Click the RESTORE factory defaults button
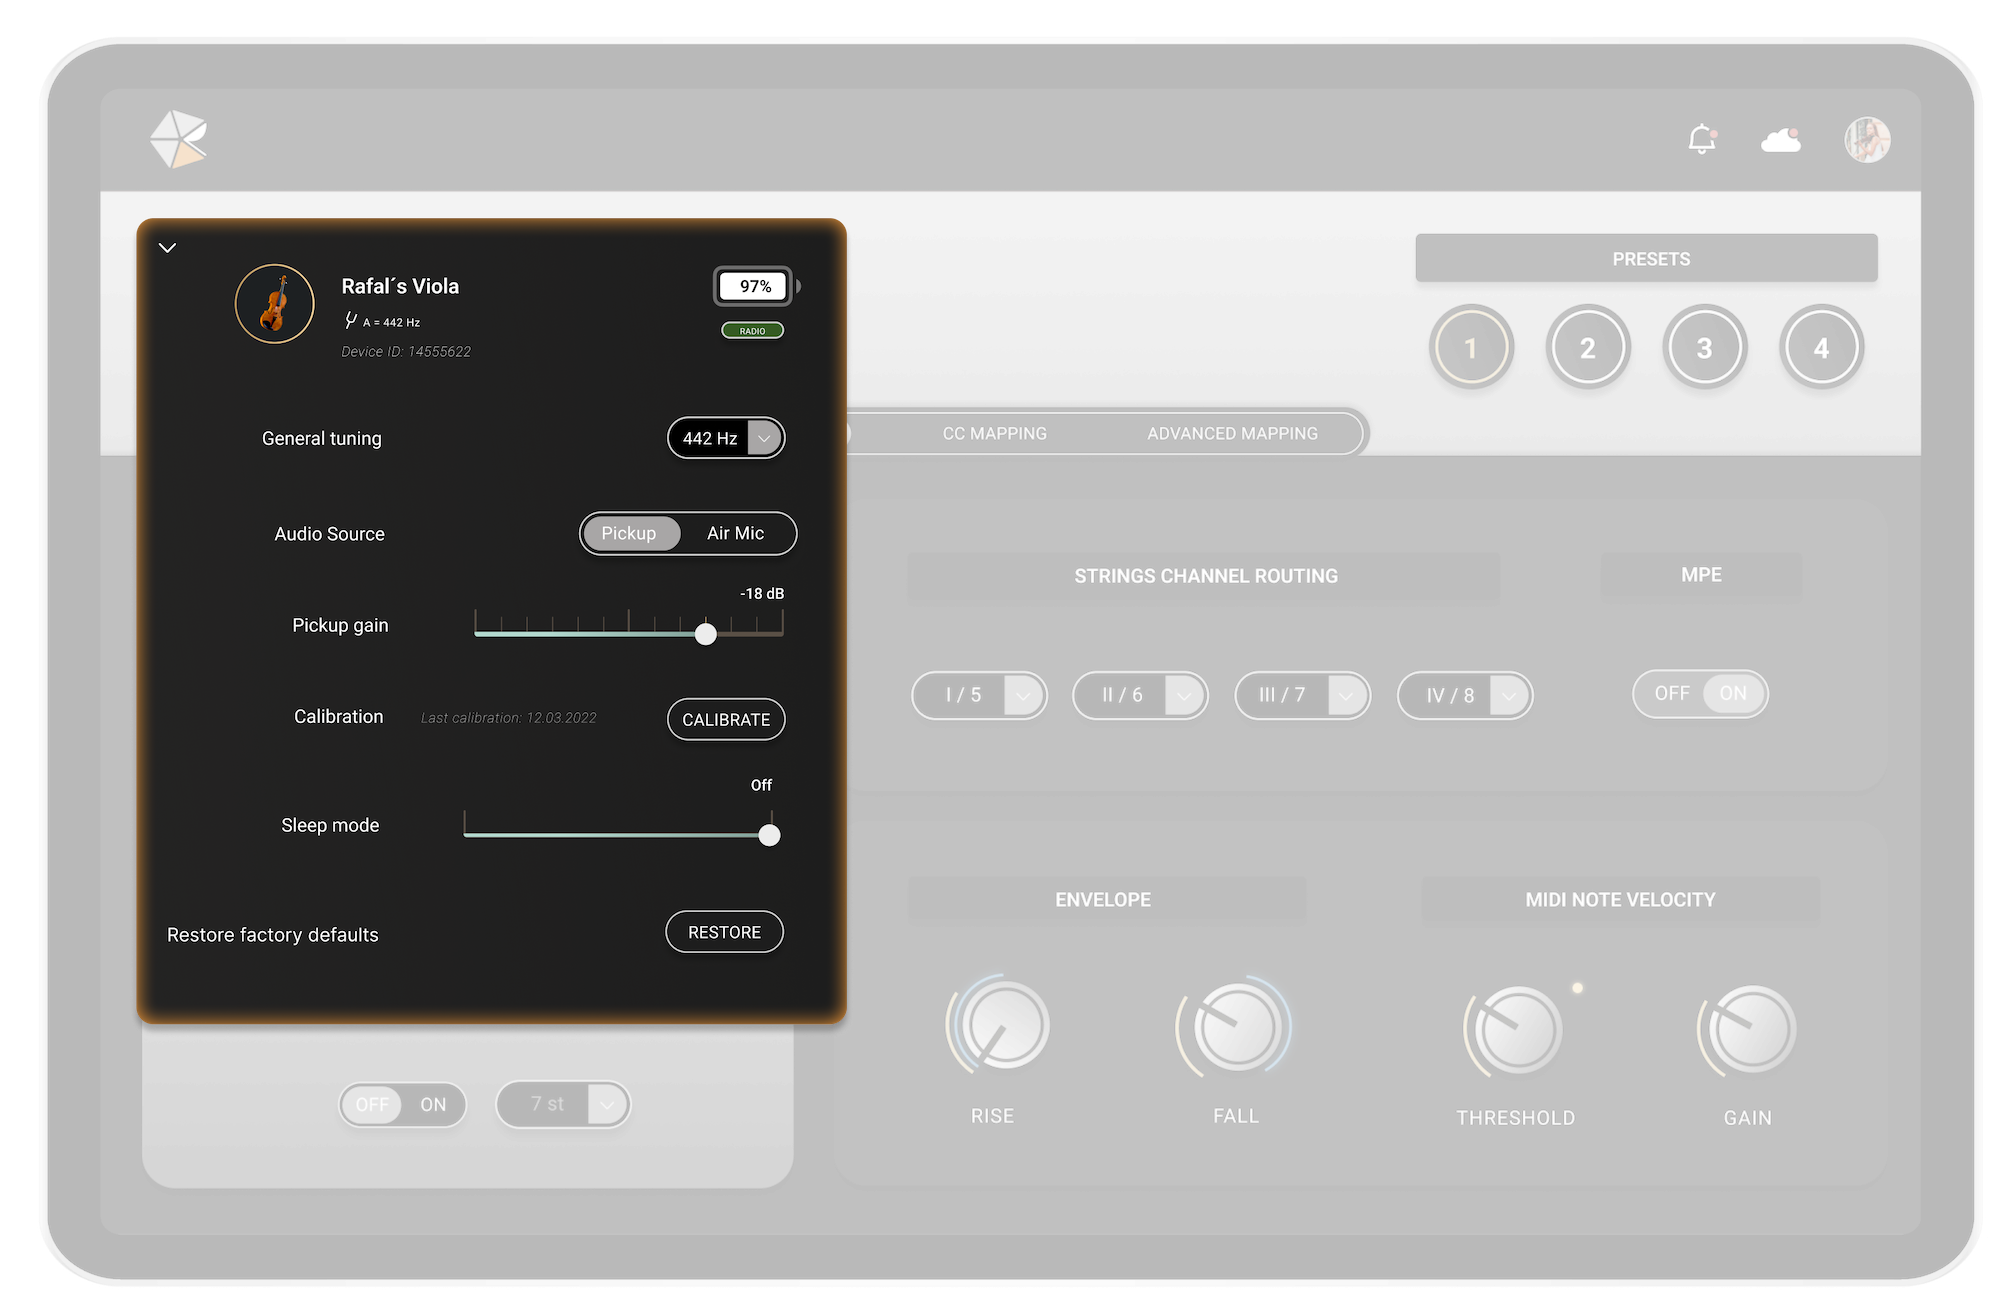Image resolution: width=2000 pixels, height=1309 pixels. tap(724, 932)
